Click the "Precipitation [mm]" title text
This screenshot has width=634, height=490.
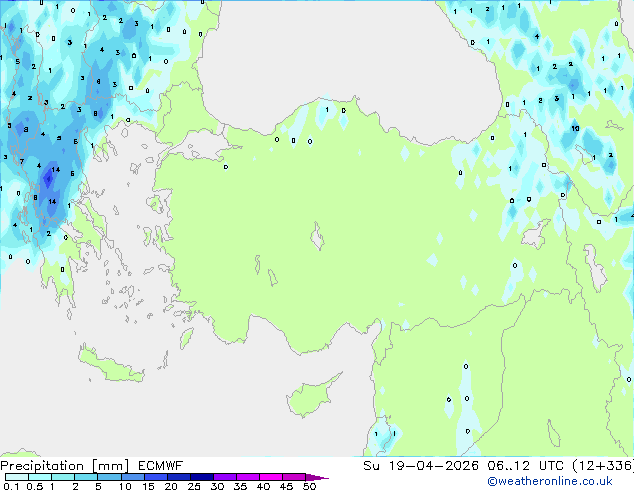point(65,466)
